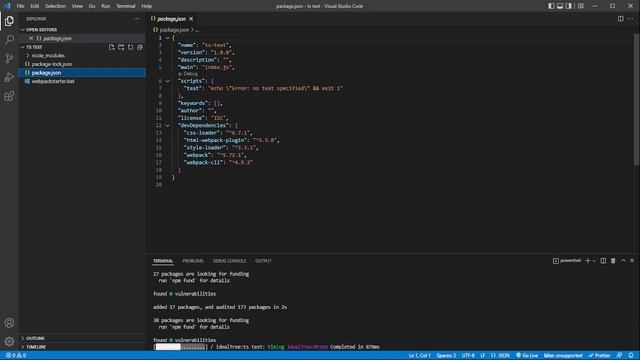The image size is (640, 360).
Task: Click the New Folder icon in Explorer
Action: point(121,47)
